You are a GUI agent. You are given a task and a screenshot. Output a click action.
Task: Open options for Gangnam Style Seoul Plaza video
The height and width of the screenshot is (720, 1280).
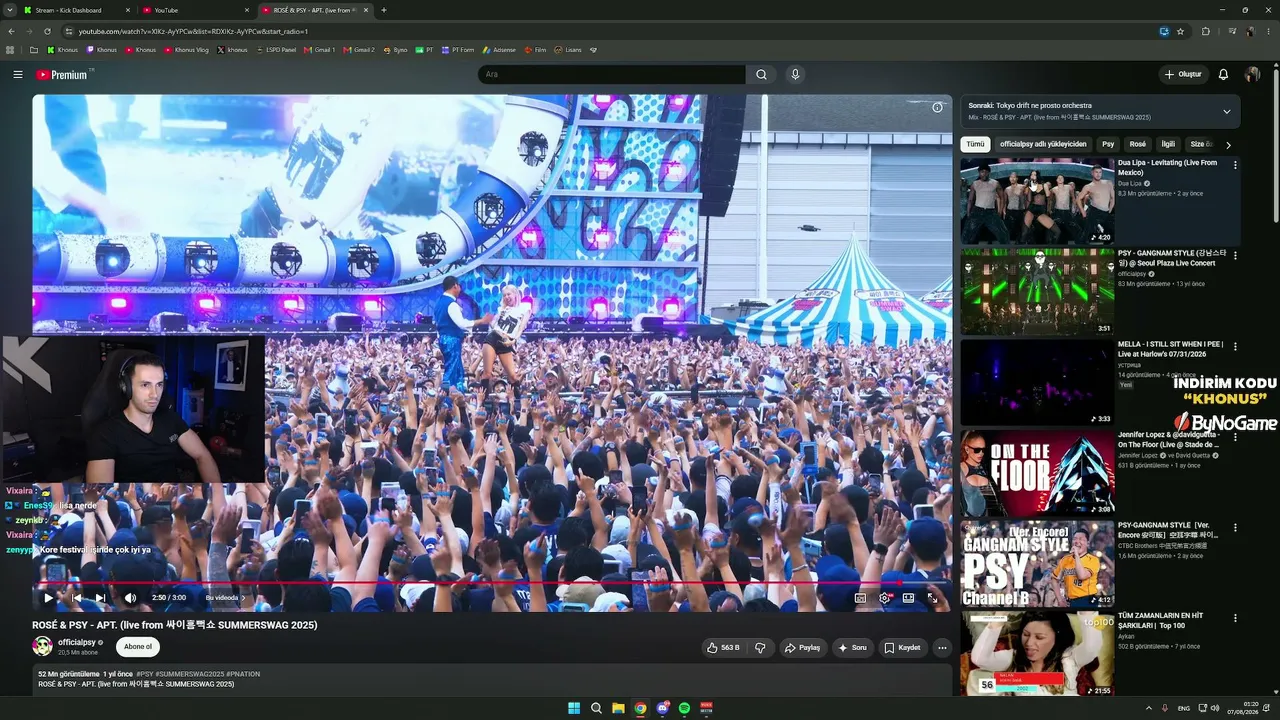coord(1235,256)
